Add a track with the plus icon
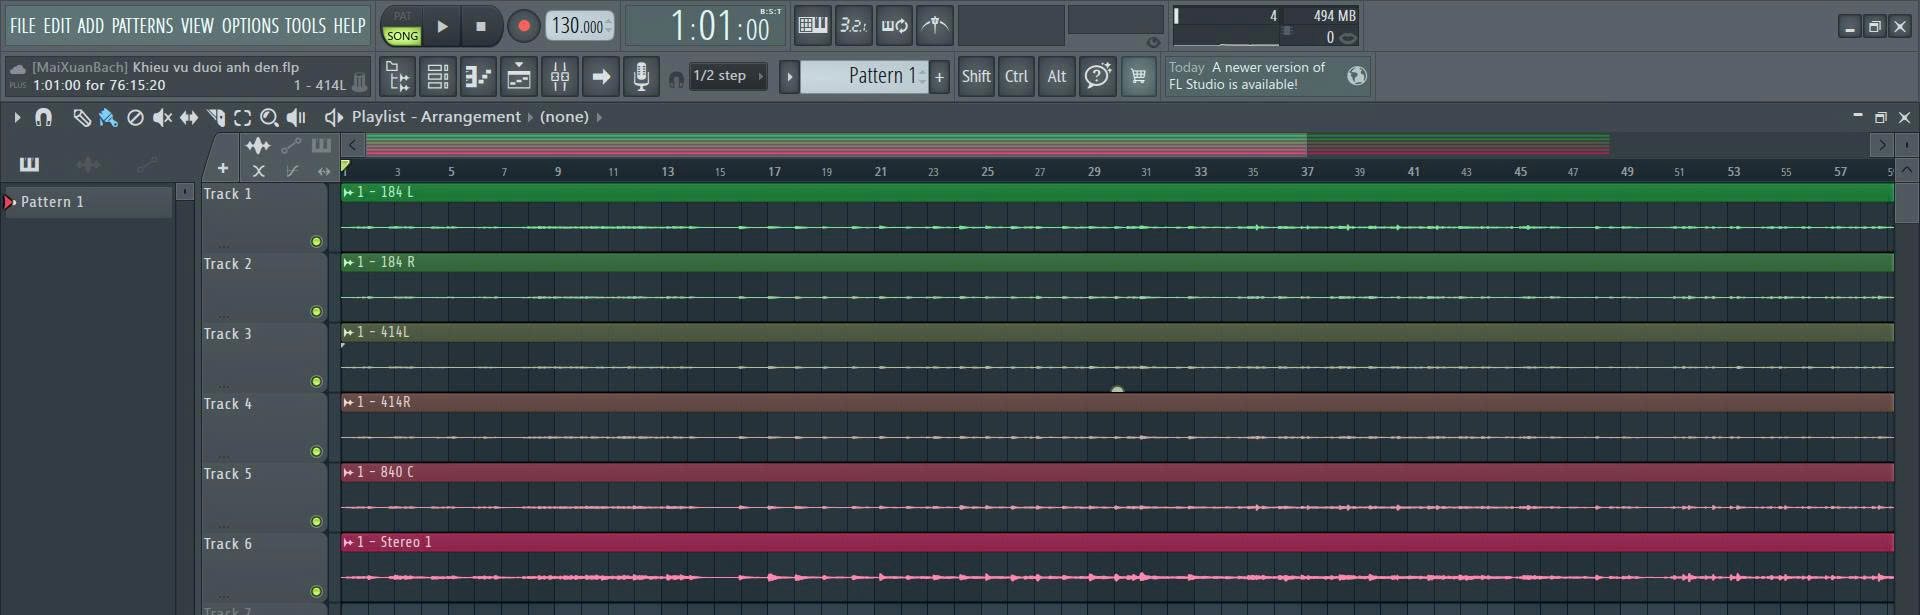The height and width of the screenshot is (615, 1920). coord(223,168)
